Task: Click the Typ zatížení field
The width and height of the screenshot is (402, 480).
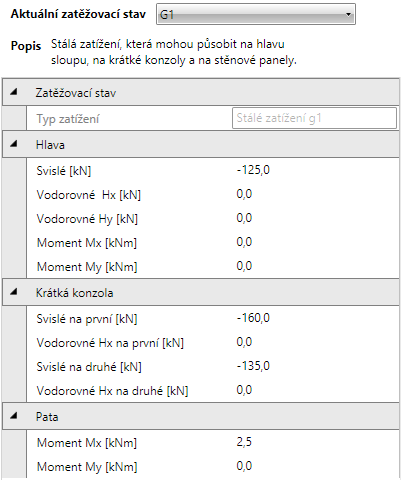Action: (314, 118)
